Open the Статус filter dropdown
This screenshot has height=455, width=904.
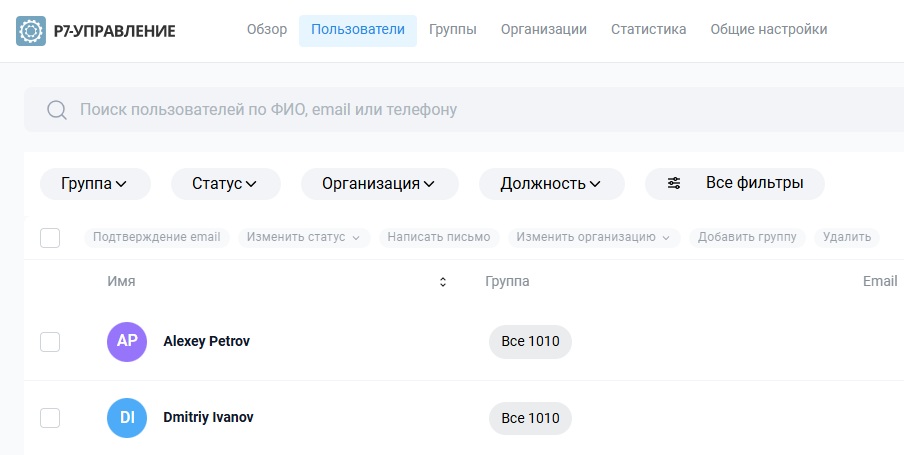(x=225, y=184)
